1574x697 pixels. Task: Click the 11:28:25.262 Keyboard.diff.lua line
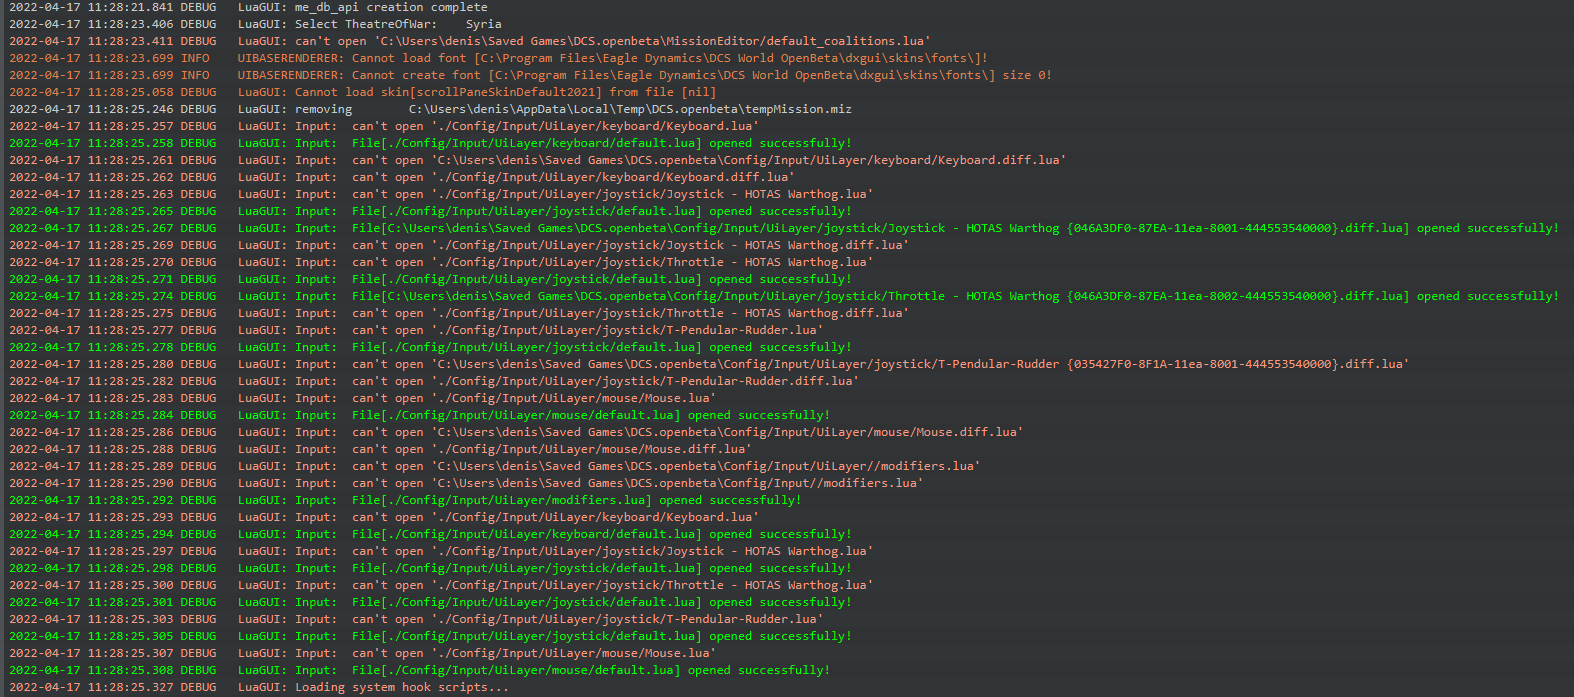(x=401, y=177)
